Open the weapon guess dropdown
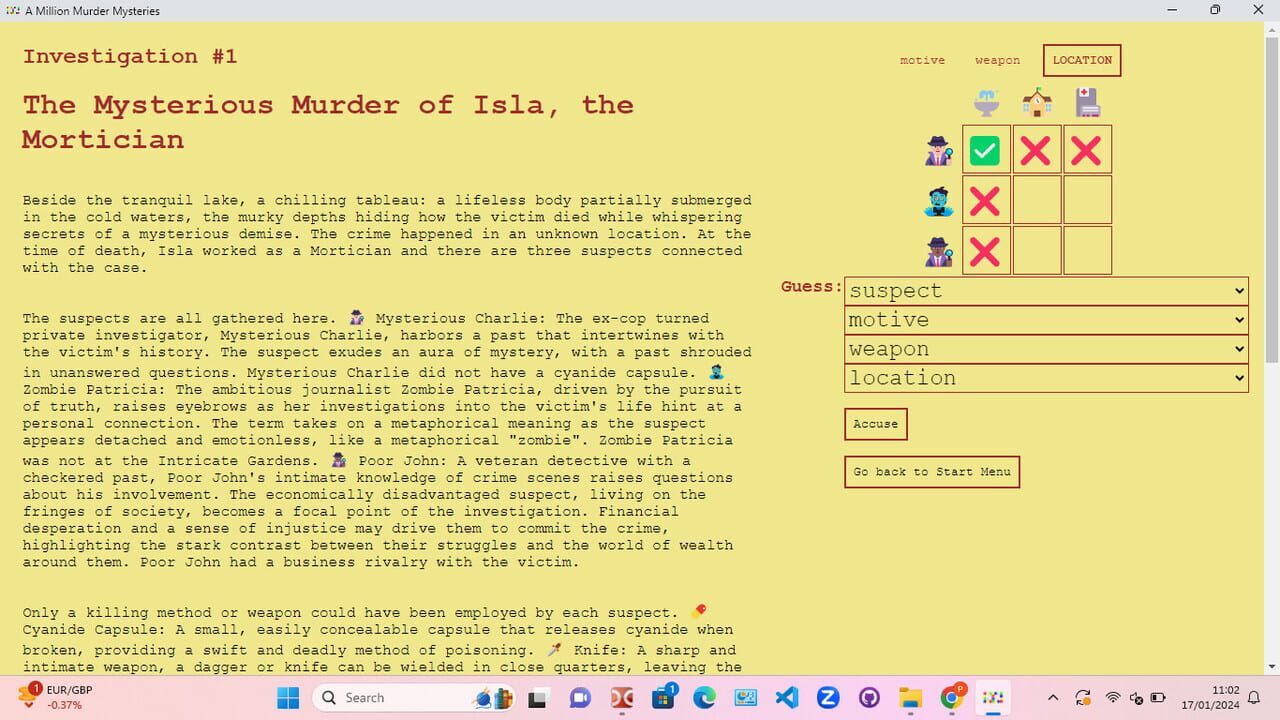 1046,348
